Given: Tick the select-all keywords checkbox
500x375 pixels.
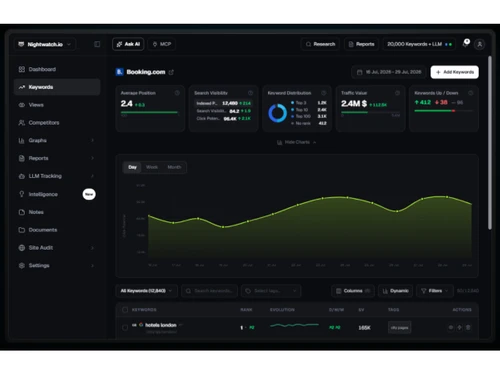Looking at the screenshot, I should tap(125, 310).
